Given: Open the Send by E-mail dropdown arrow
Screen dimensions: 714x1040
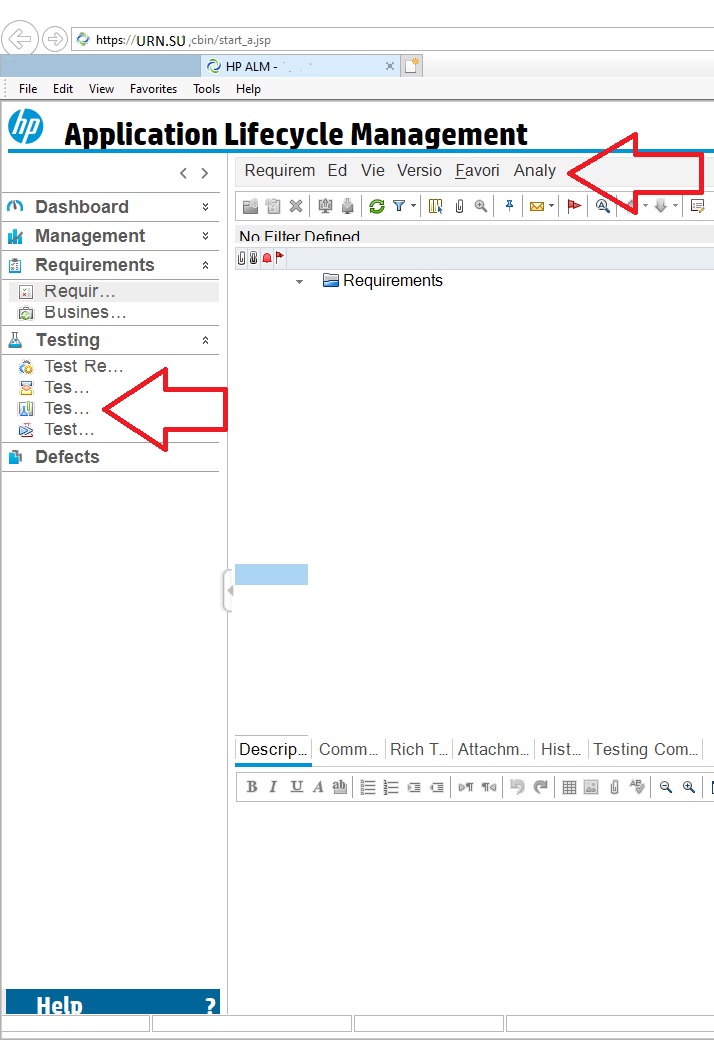Looking at the screenshot, I should [x=551, y=206].
